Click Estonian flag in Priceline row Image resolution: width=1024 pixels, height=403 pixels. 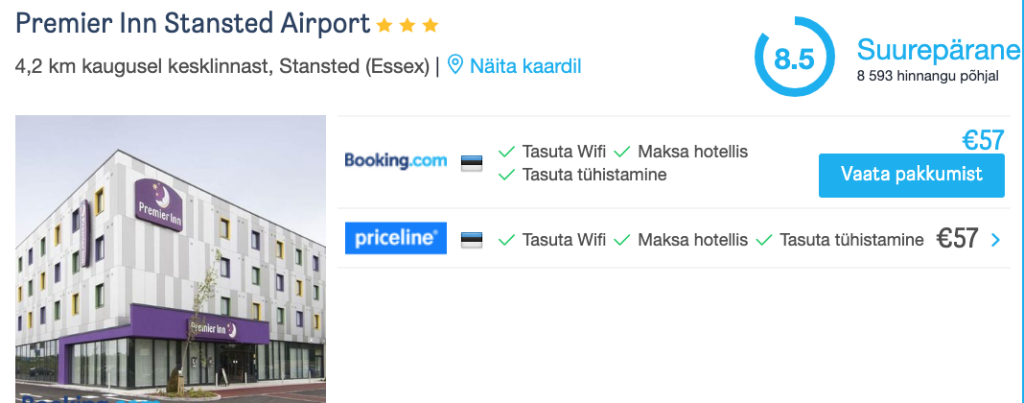472,239
